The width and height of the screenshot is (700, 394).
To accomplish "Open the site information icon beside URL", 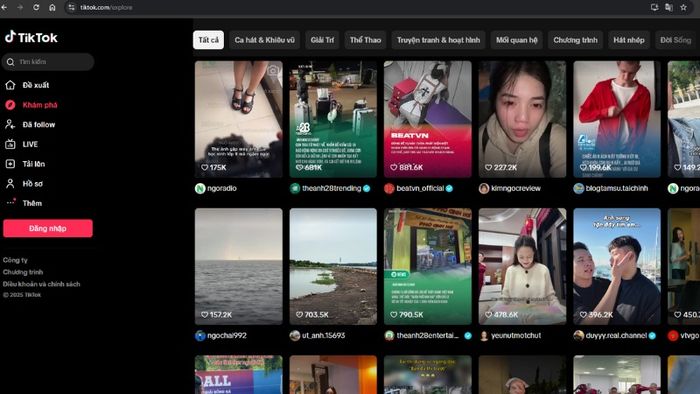I will tap(71, 7).
